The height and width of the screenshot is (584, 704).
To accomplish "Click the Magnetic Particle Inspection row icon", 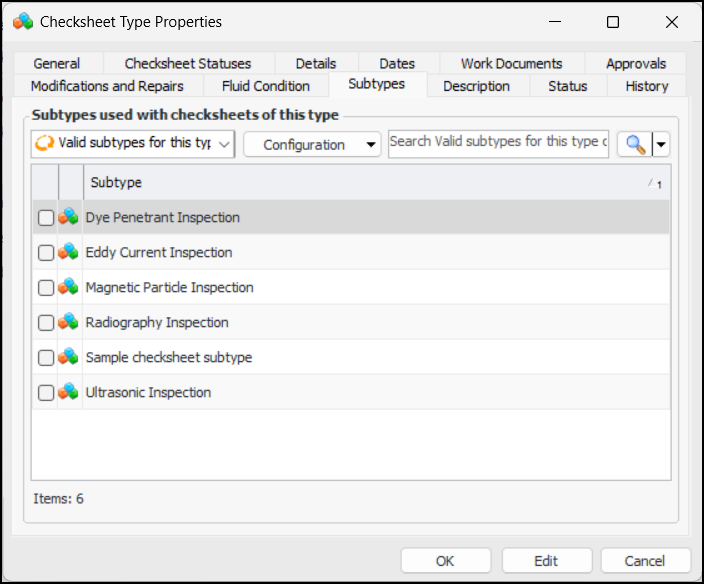I will [68, 287].
